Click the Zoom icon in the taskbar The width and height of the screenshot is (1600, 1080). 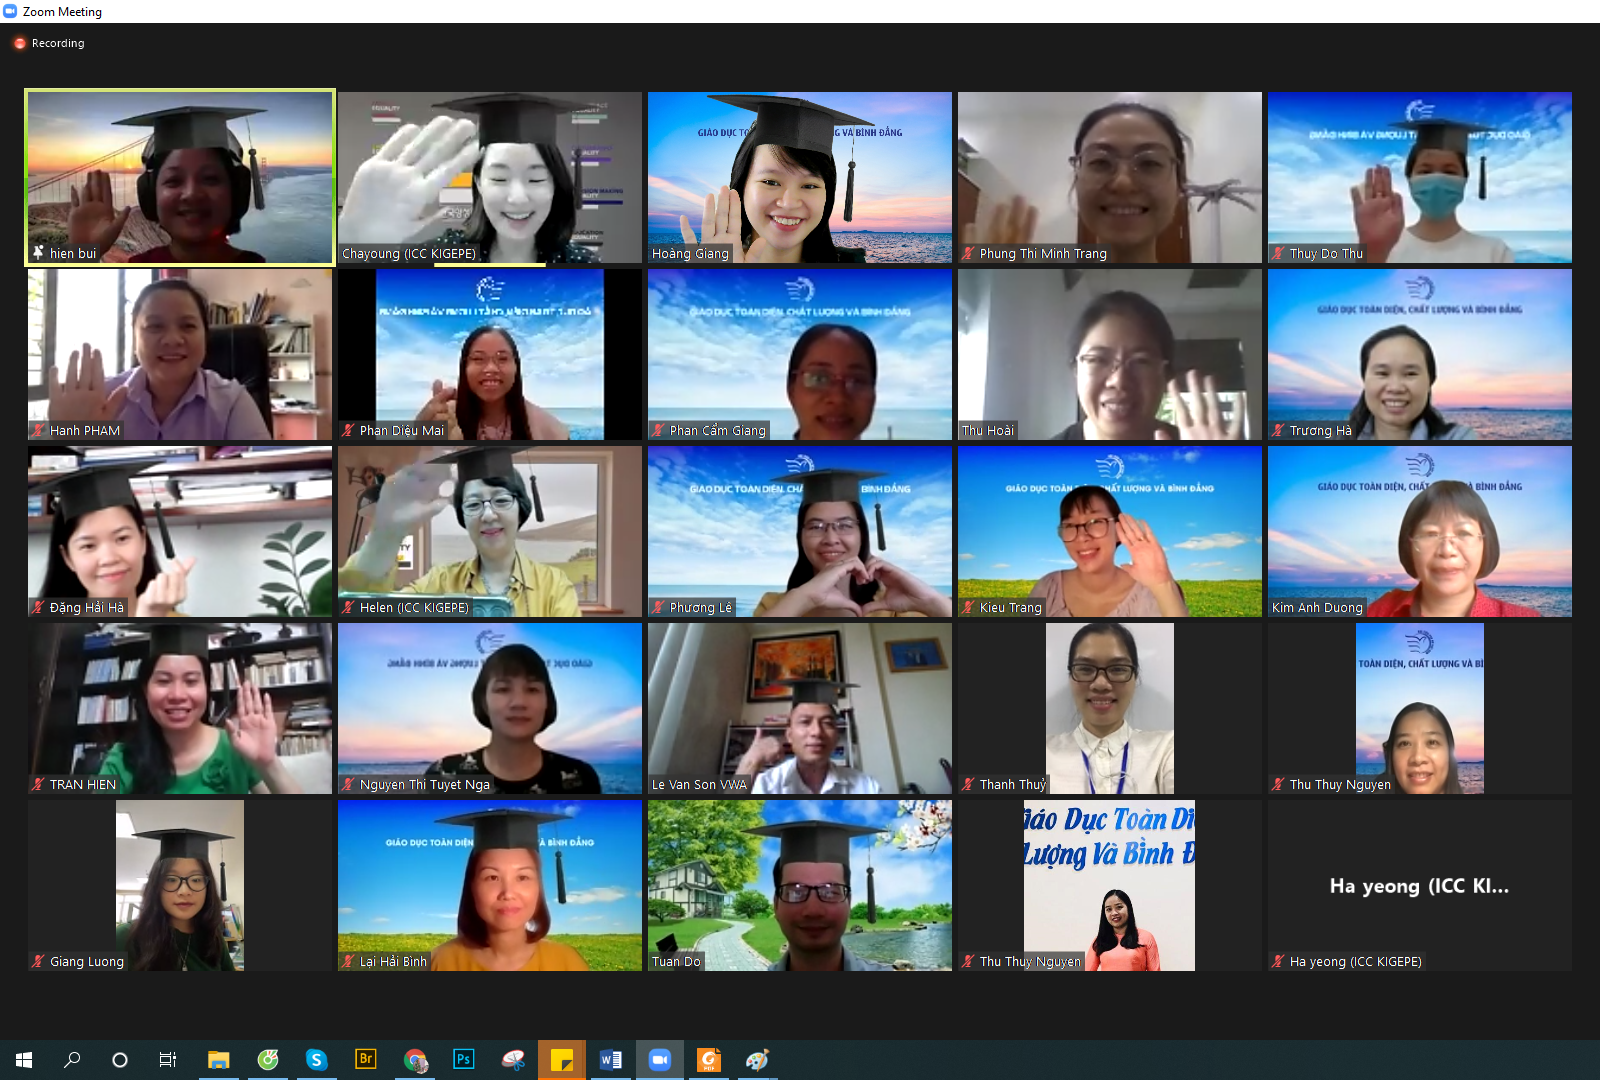point(659,1059)
